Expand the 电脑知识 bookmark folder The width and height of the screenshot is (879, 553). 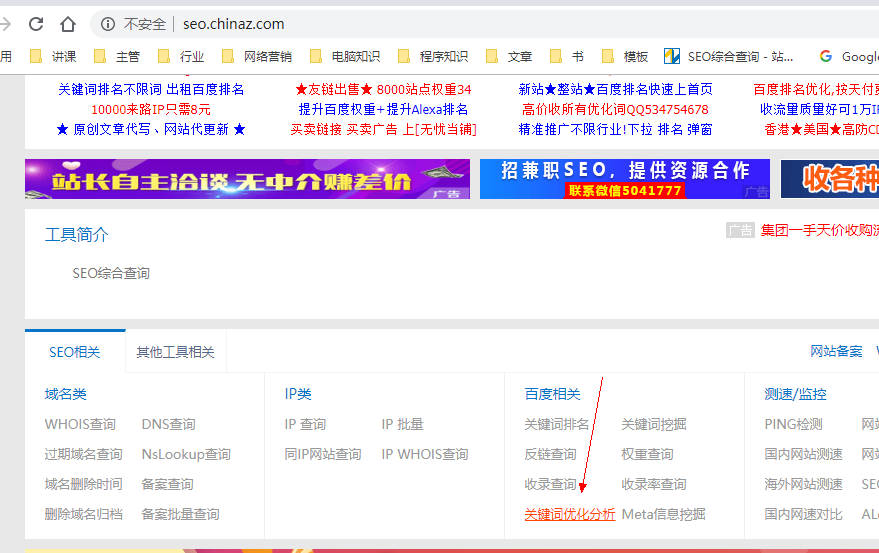tap(345, 56)
